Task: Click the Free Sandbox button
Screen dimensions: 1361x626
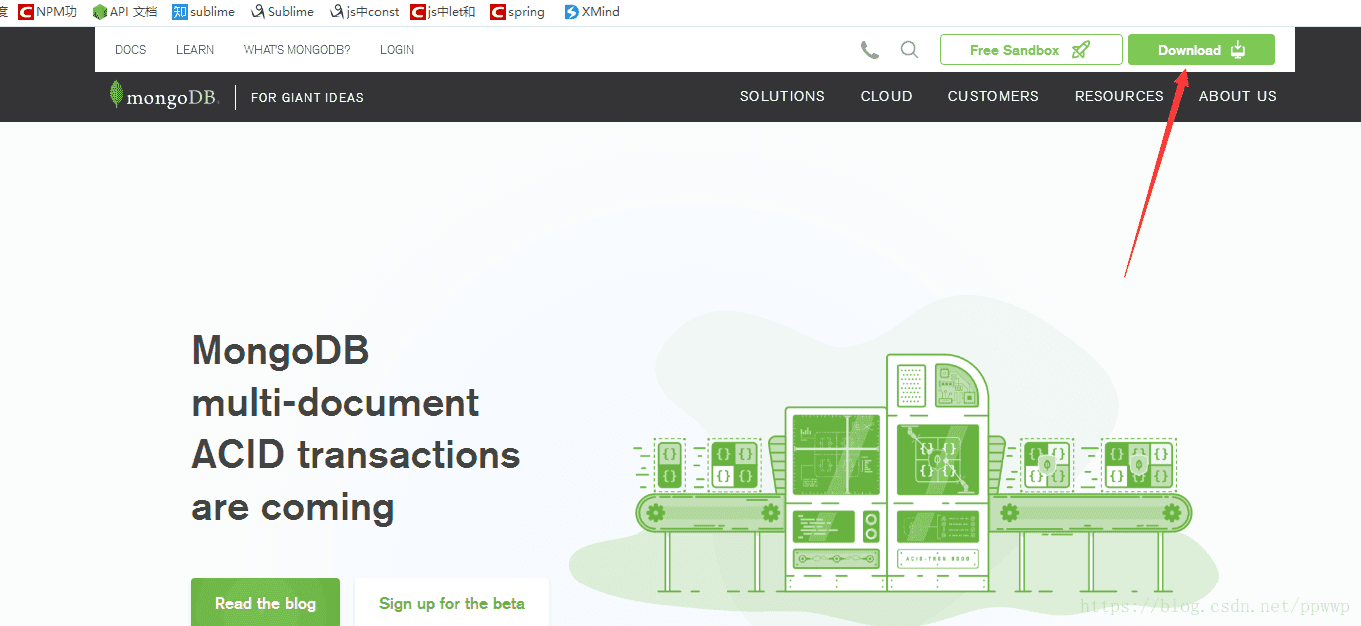Action: 1031,50
